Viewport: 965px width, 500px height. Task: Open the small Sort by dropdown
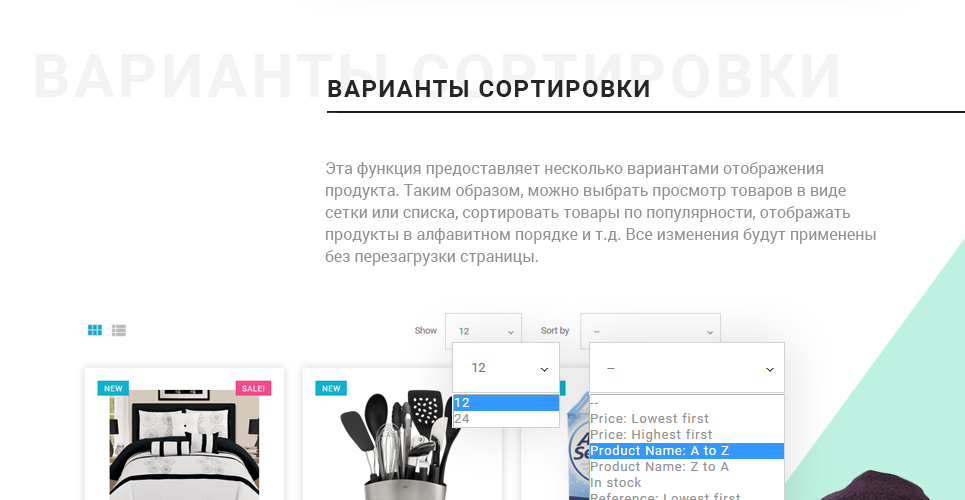tap(650, 330)
